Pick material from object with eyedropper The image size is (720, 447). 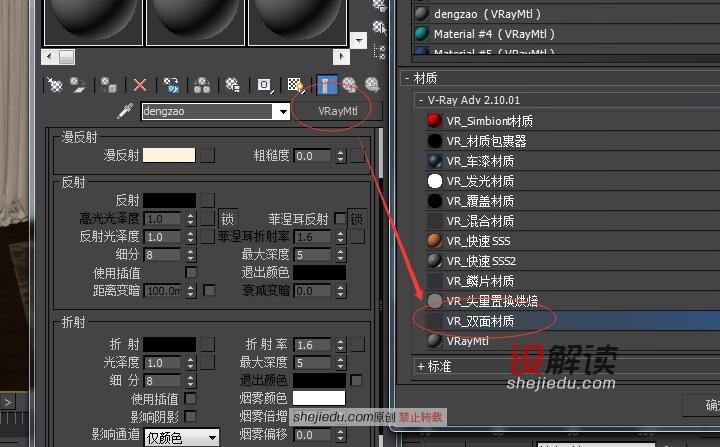[125, 111]
